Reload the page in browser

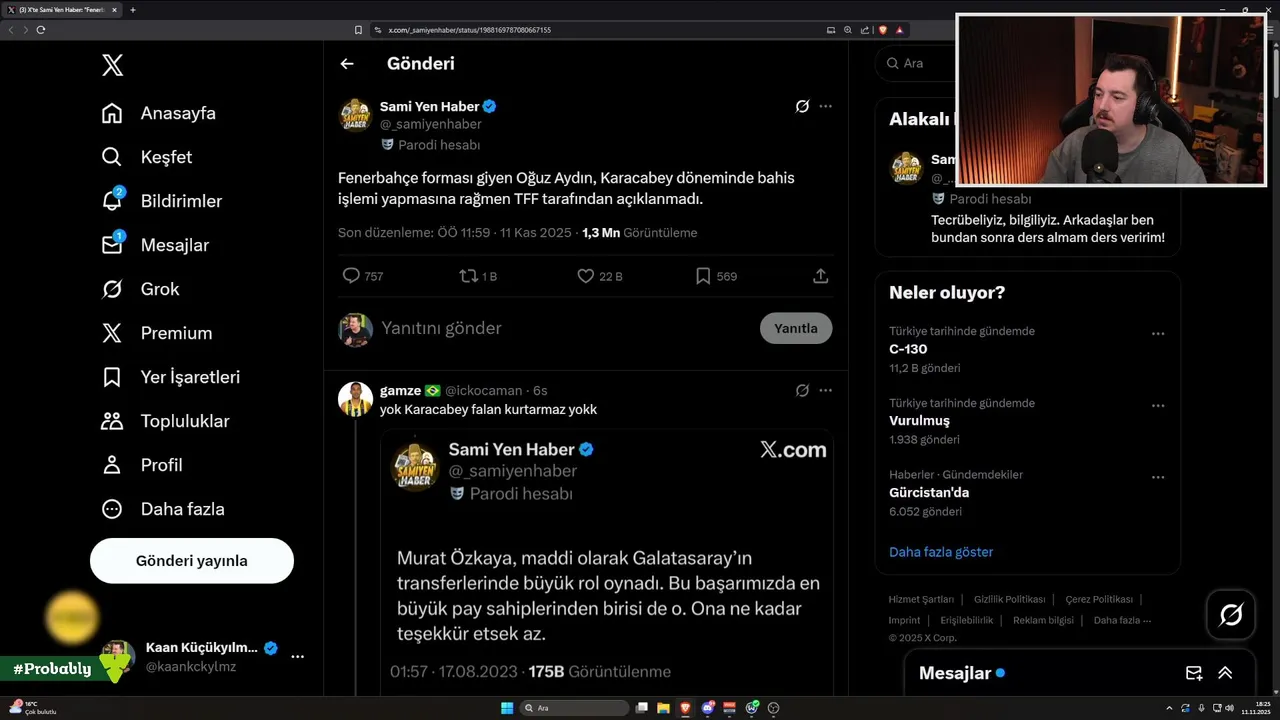click(41, 30)
